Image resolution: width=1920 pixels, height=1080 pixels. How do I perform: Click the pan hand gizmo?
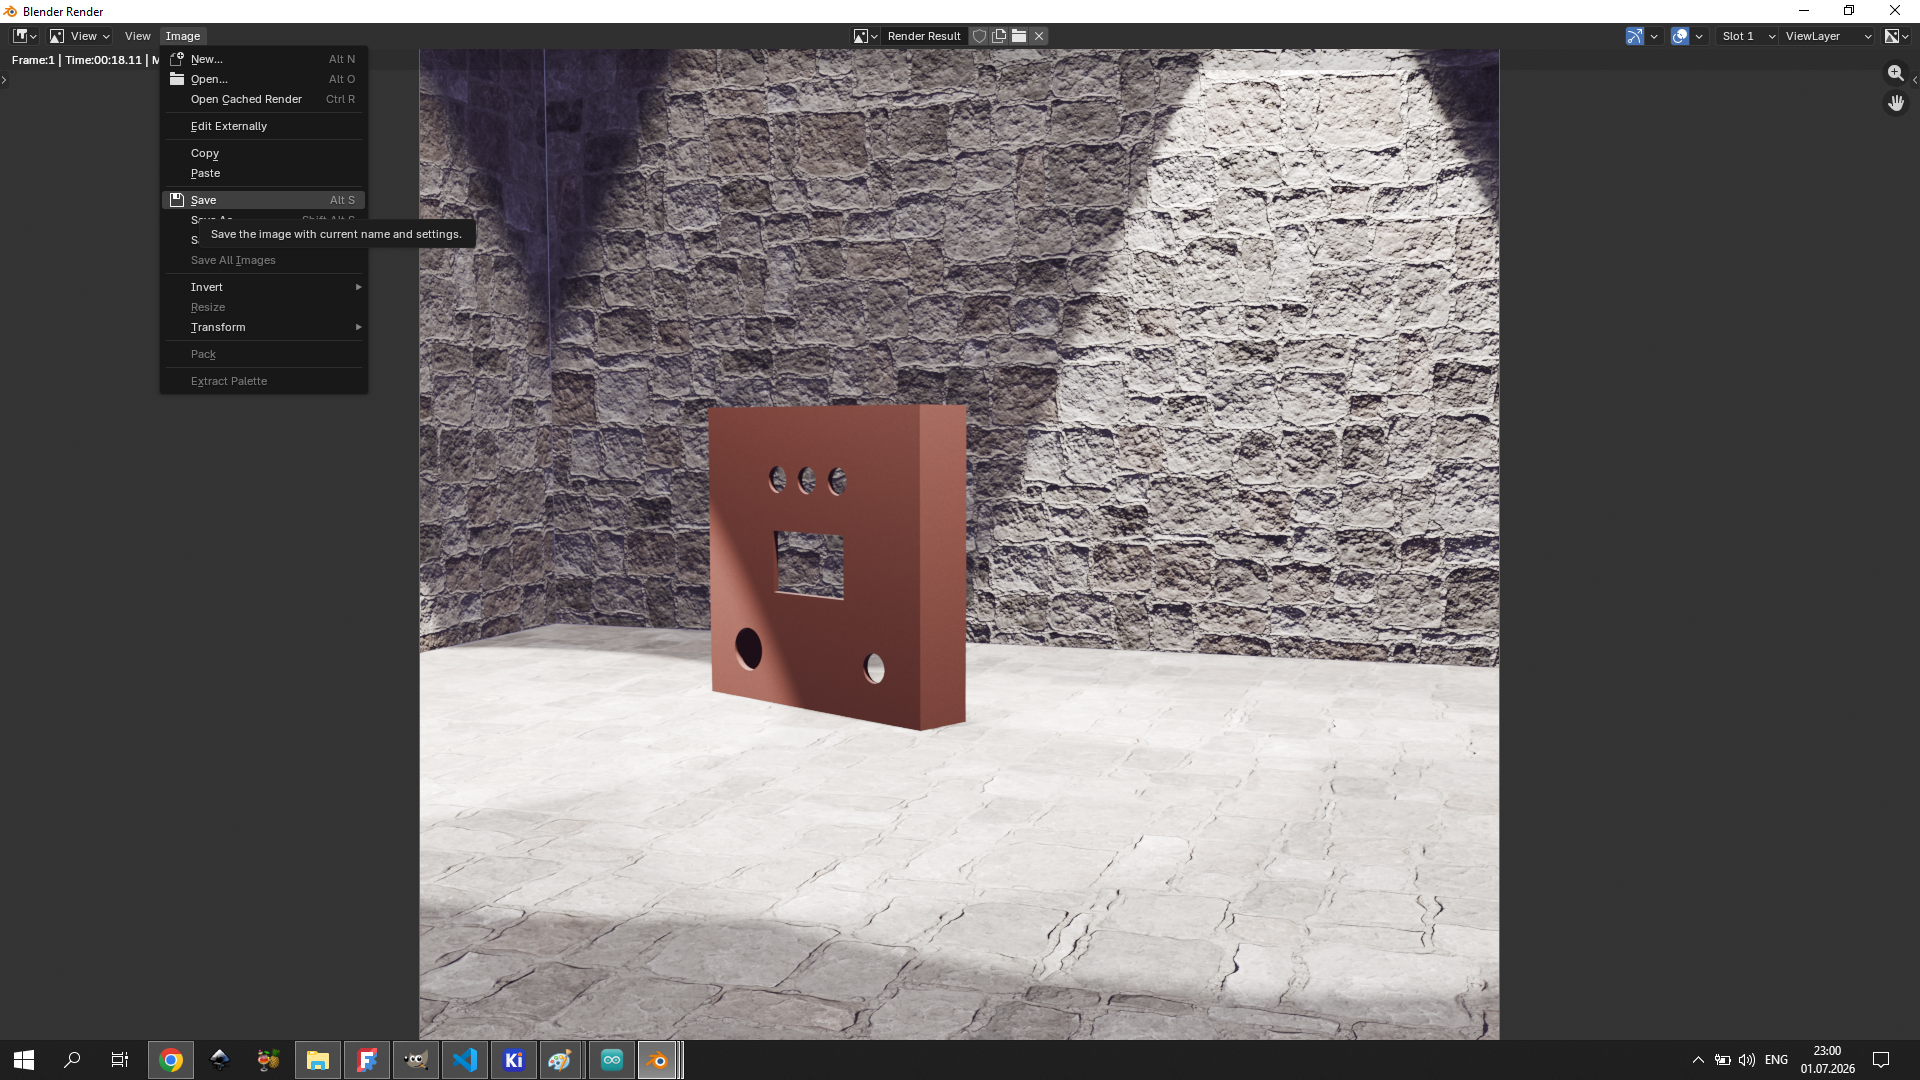pos(1896,103)
